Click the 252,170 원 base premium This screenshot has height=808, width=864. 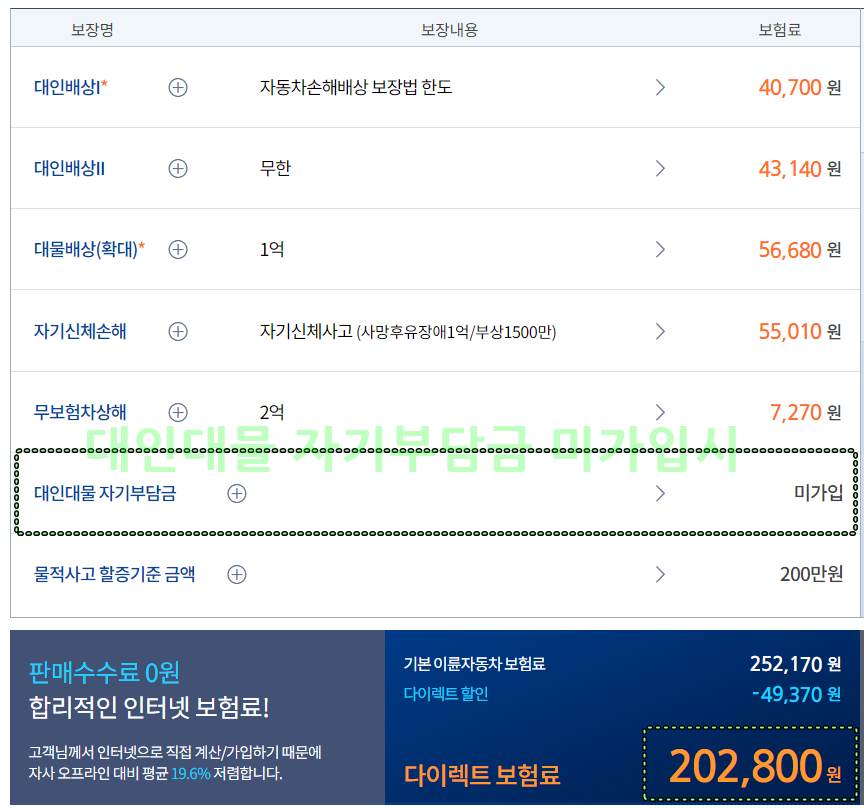795,664
